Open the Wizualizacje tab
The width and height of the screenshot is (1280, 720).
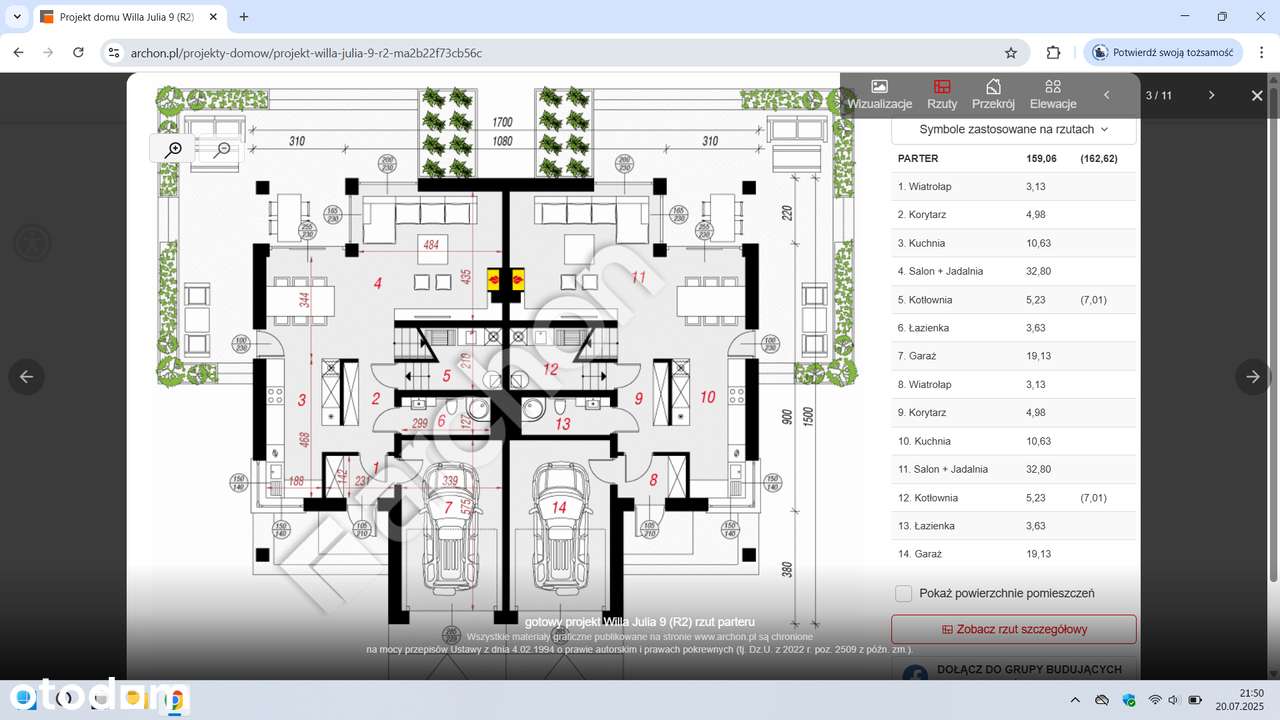click(880, 95)
